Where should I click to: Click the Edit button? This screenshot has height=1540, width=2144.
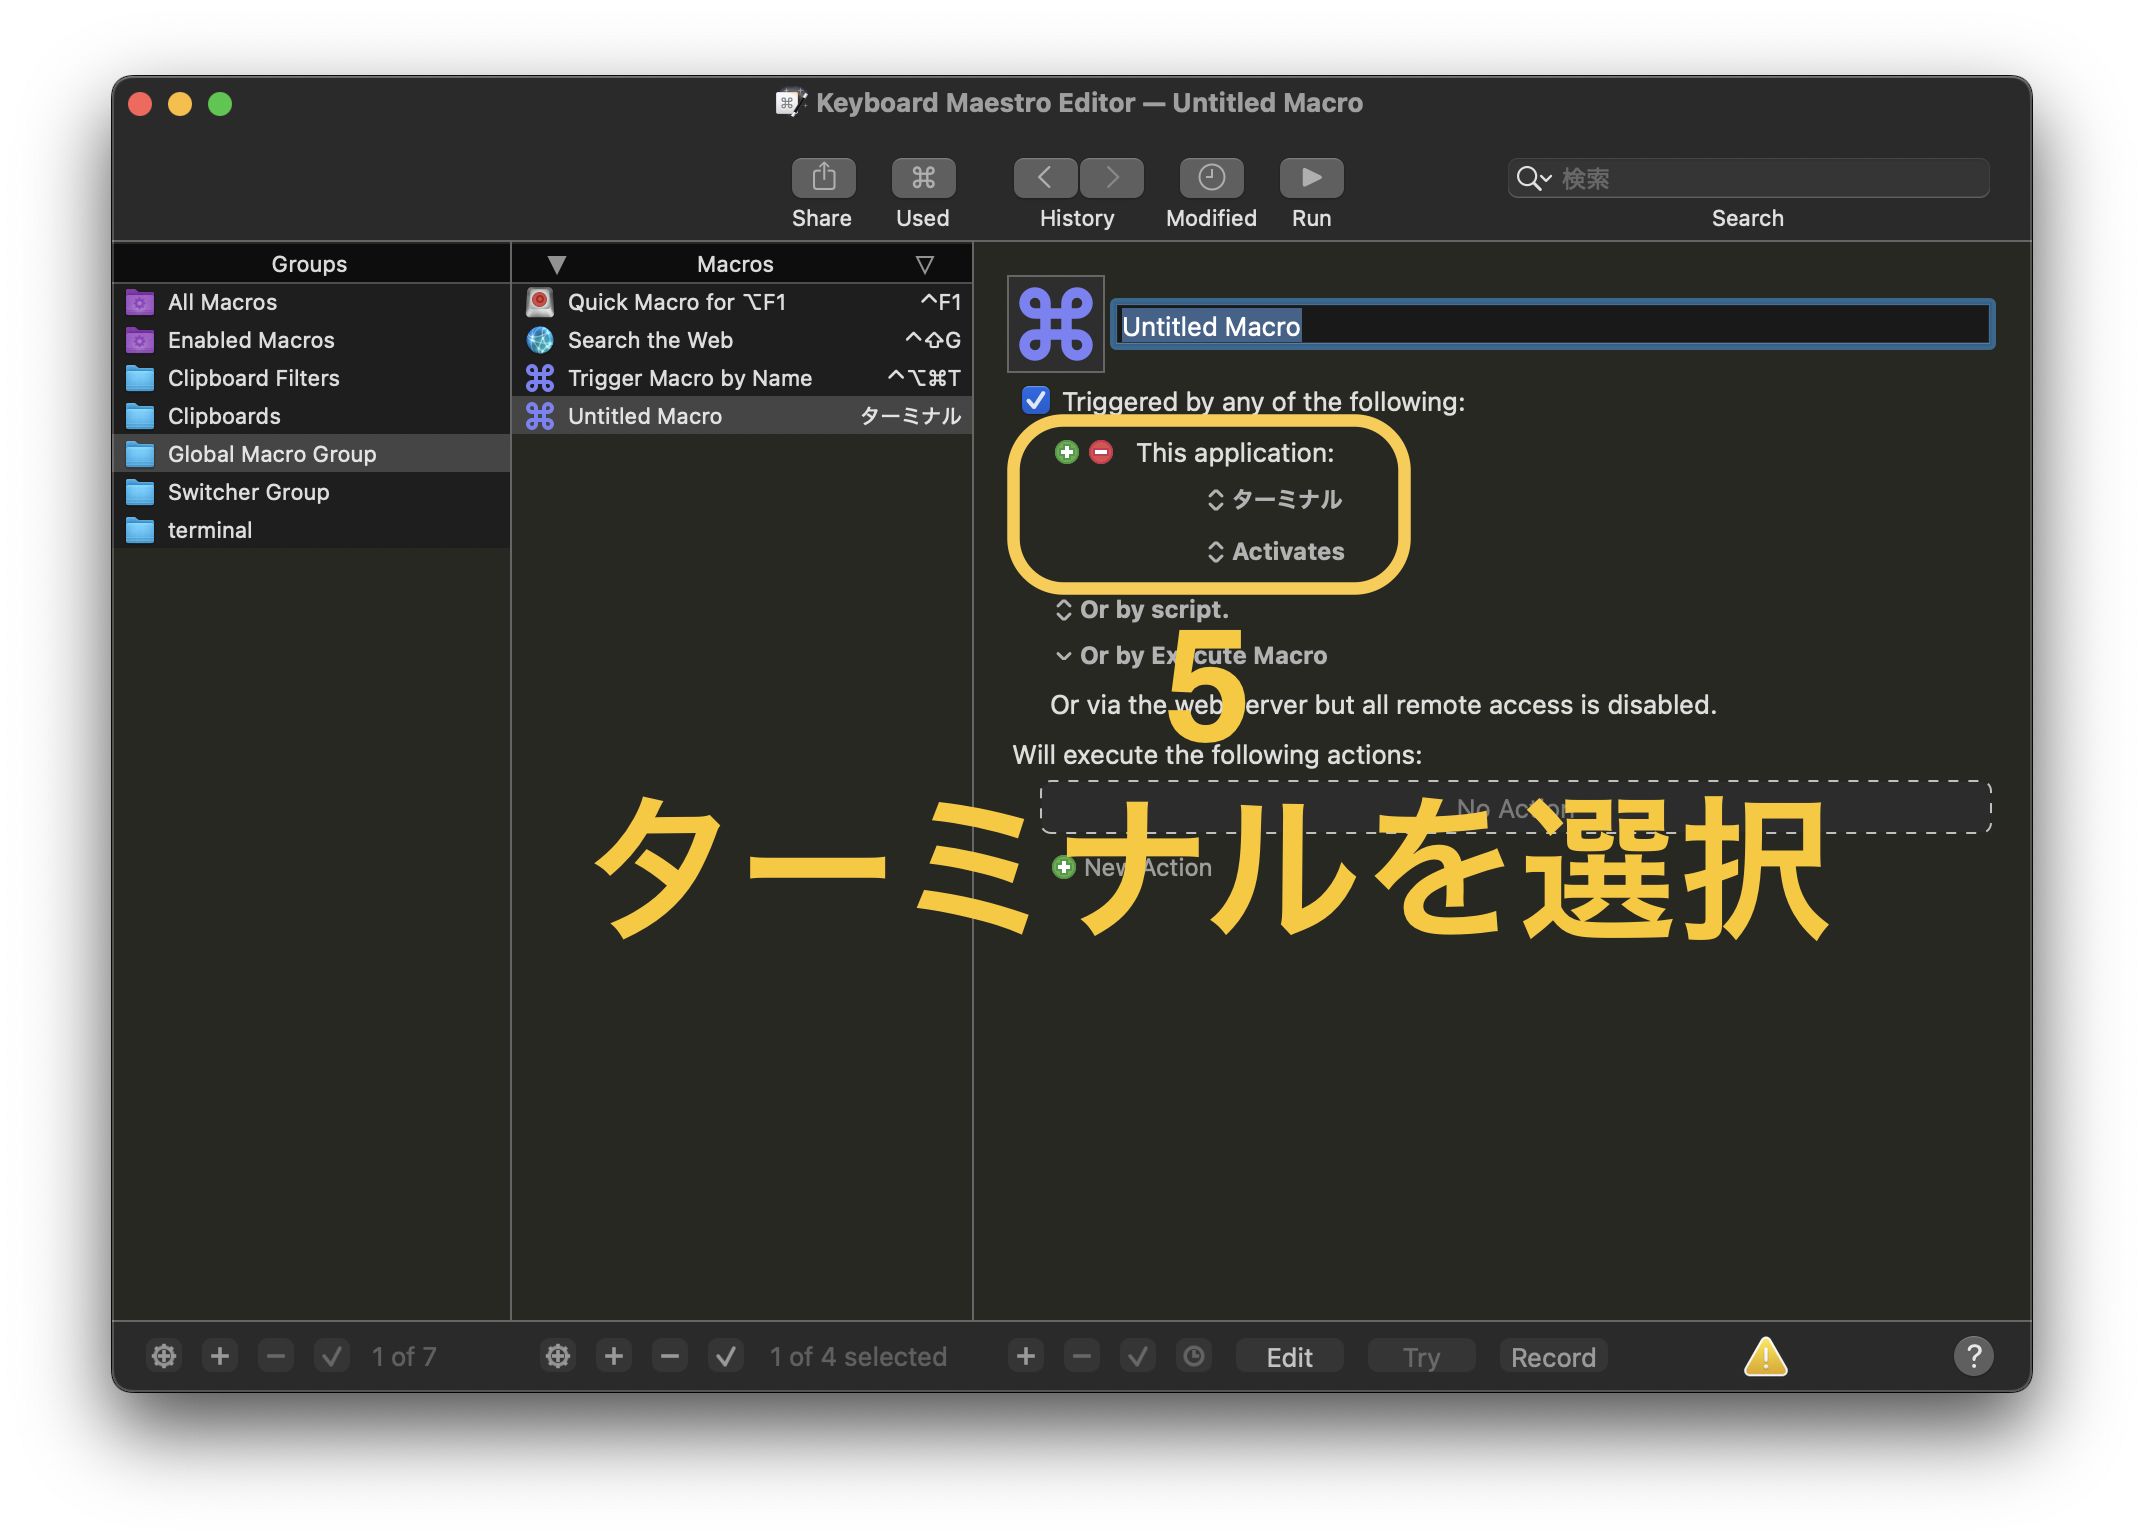[1289, 1357]
